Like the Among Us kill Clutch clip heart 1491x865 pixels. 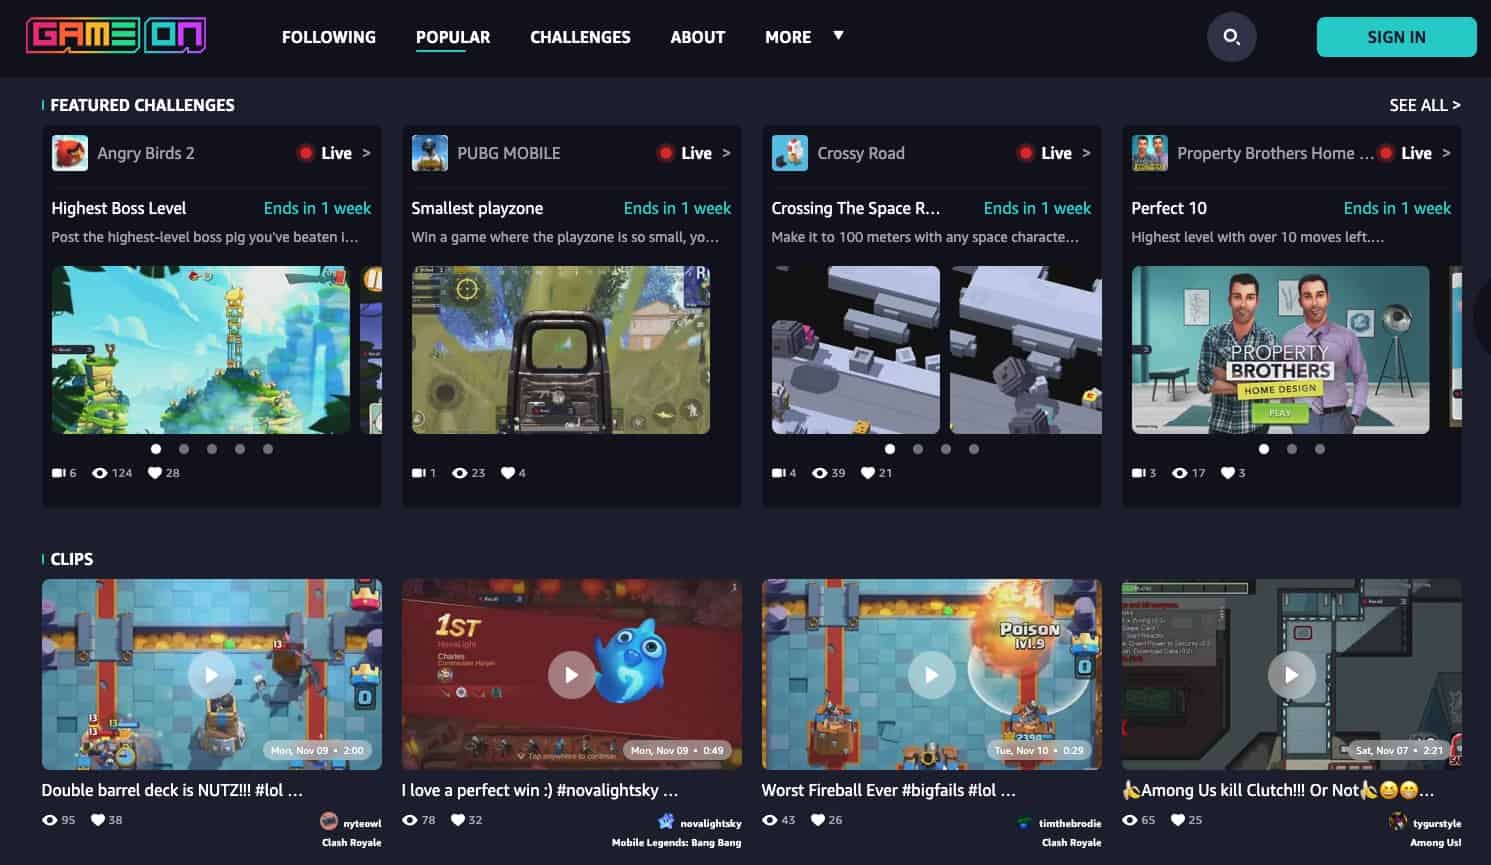click(x=1178, y=820)
